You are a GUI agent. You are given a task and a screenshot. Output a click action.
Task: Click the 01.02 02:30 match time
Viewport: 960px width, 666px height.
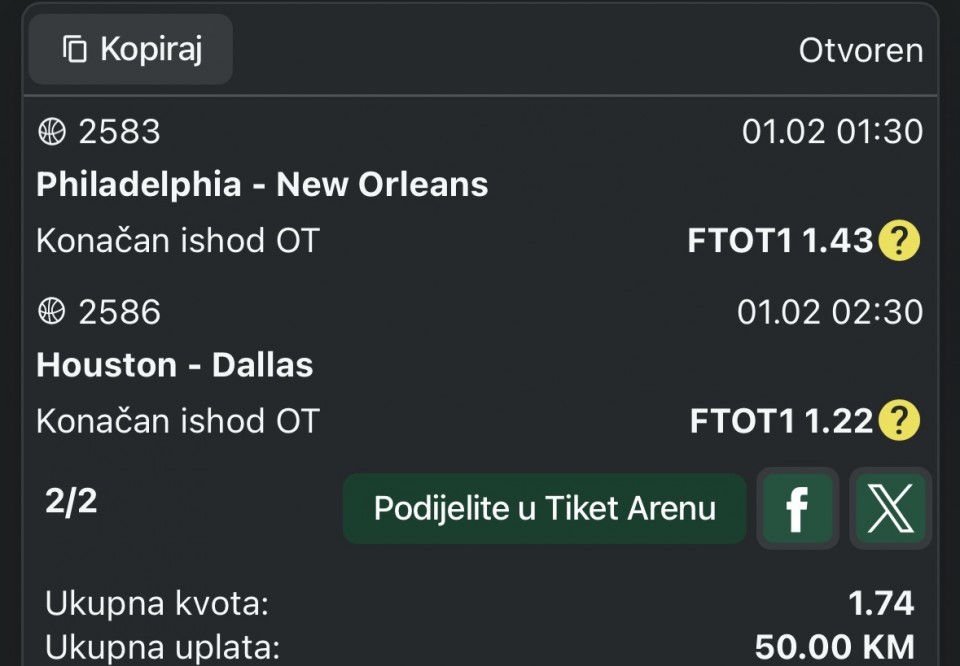[830, 312]
